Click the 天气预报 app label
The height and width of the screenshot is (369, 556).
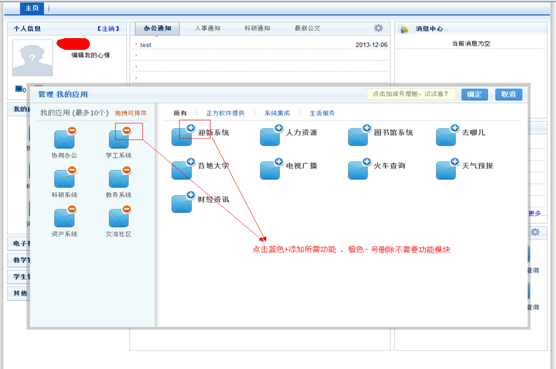click(477, 166)
